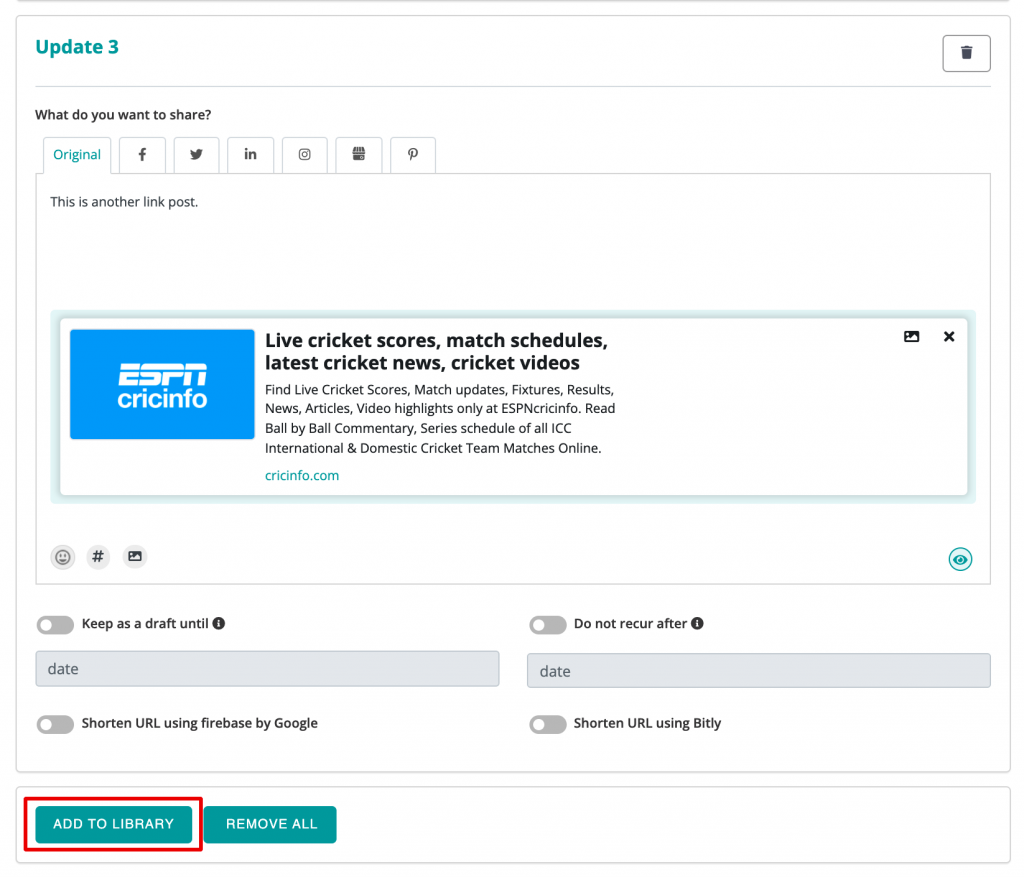
Task: Open the LinkedIn tab
Action: tap(250, 155)
